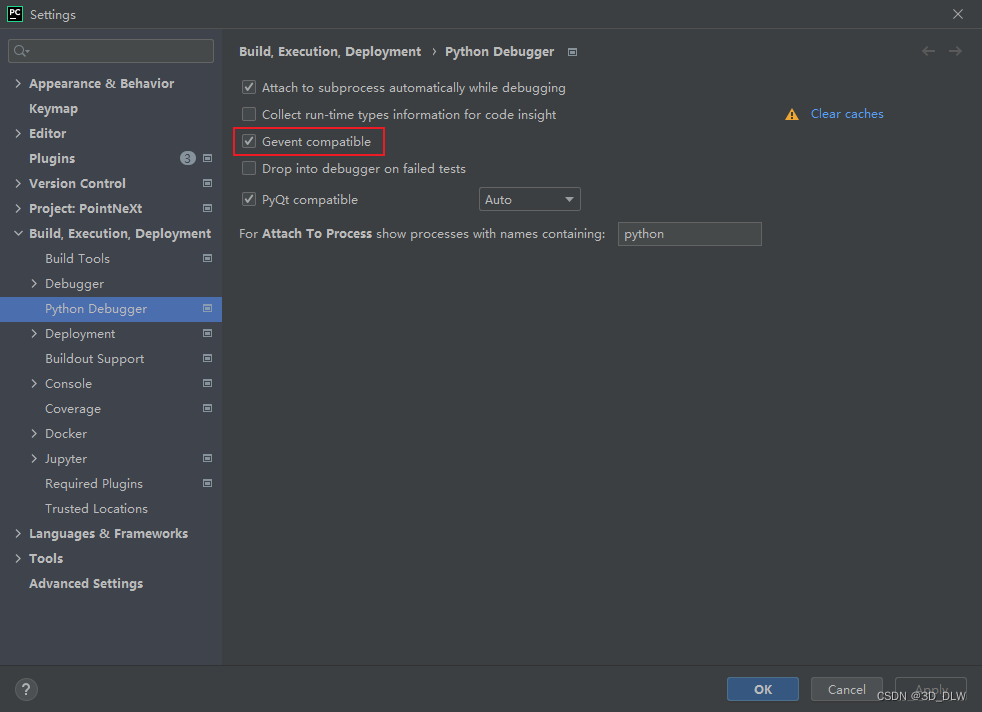The image size is (982, 712).
Task: Expand the Jupyter subsection
Action: (x=34, y=459)
